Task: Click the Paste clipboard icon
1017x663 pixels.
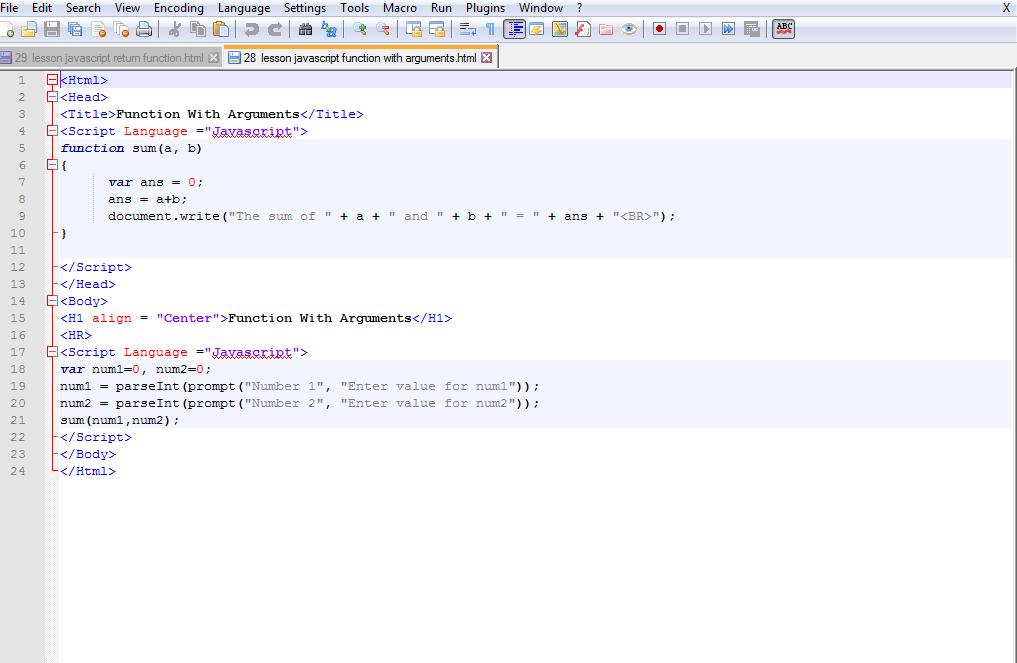Action: [221, 29]
